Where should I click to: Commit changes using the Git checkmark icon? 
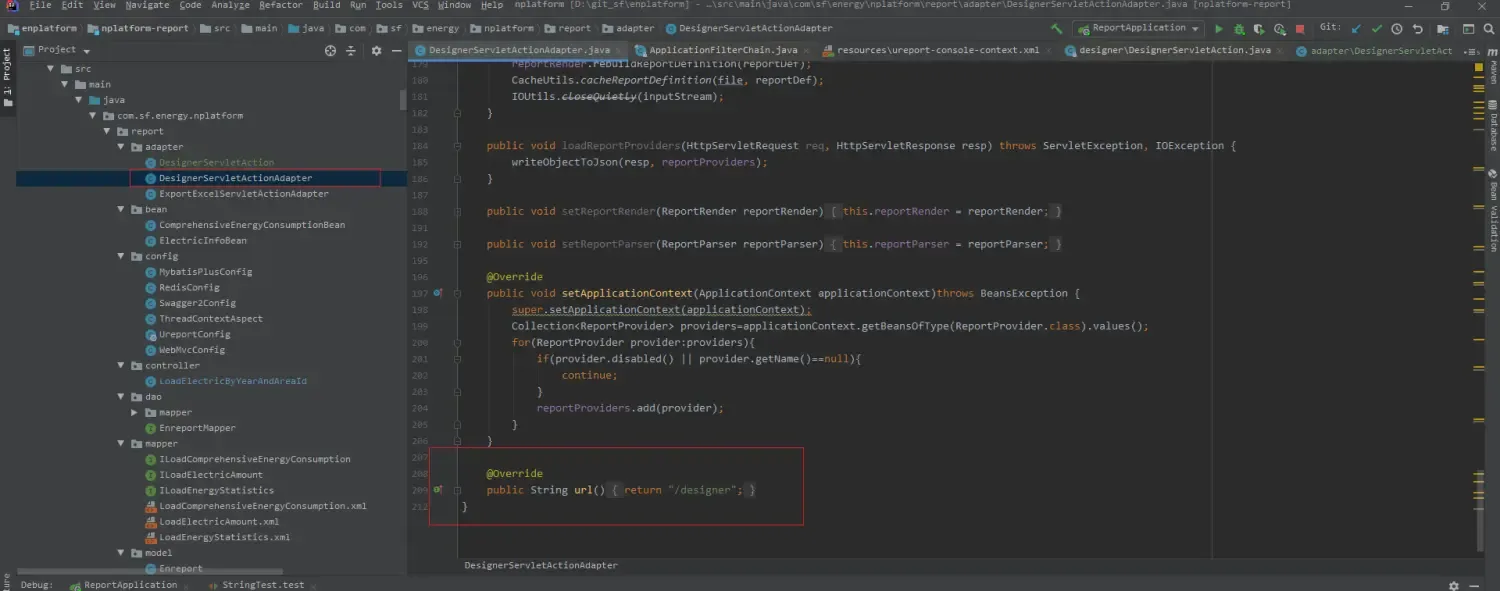point(1377,29)
